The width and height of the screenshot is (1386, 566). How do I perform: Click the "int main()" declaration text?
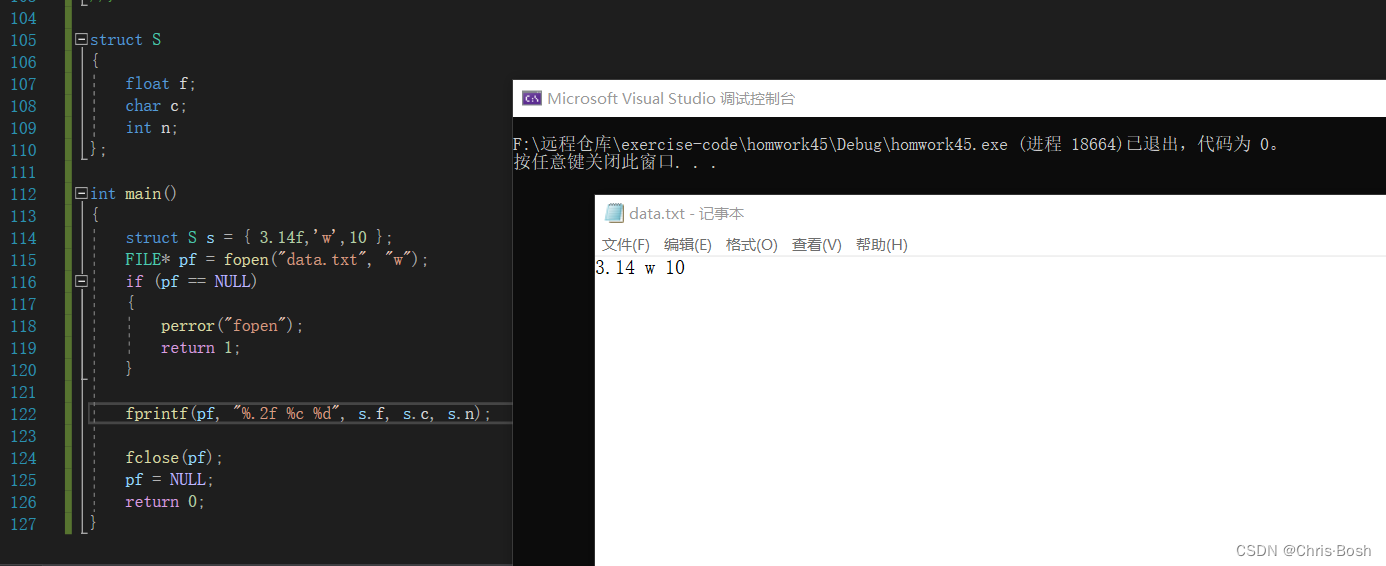pos(133,194)
